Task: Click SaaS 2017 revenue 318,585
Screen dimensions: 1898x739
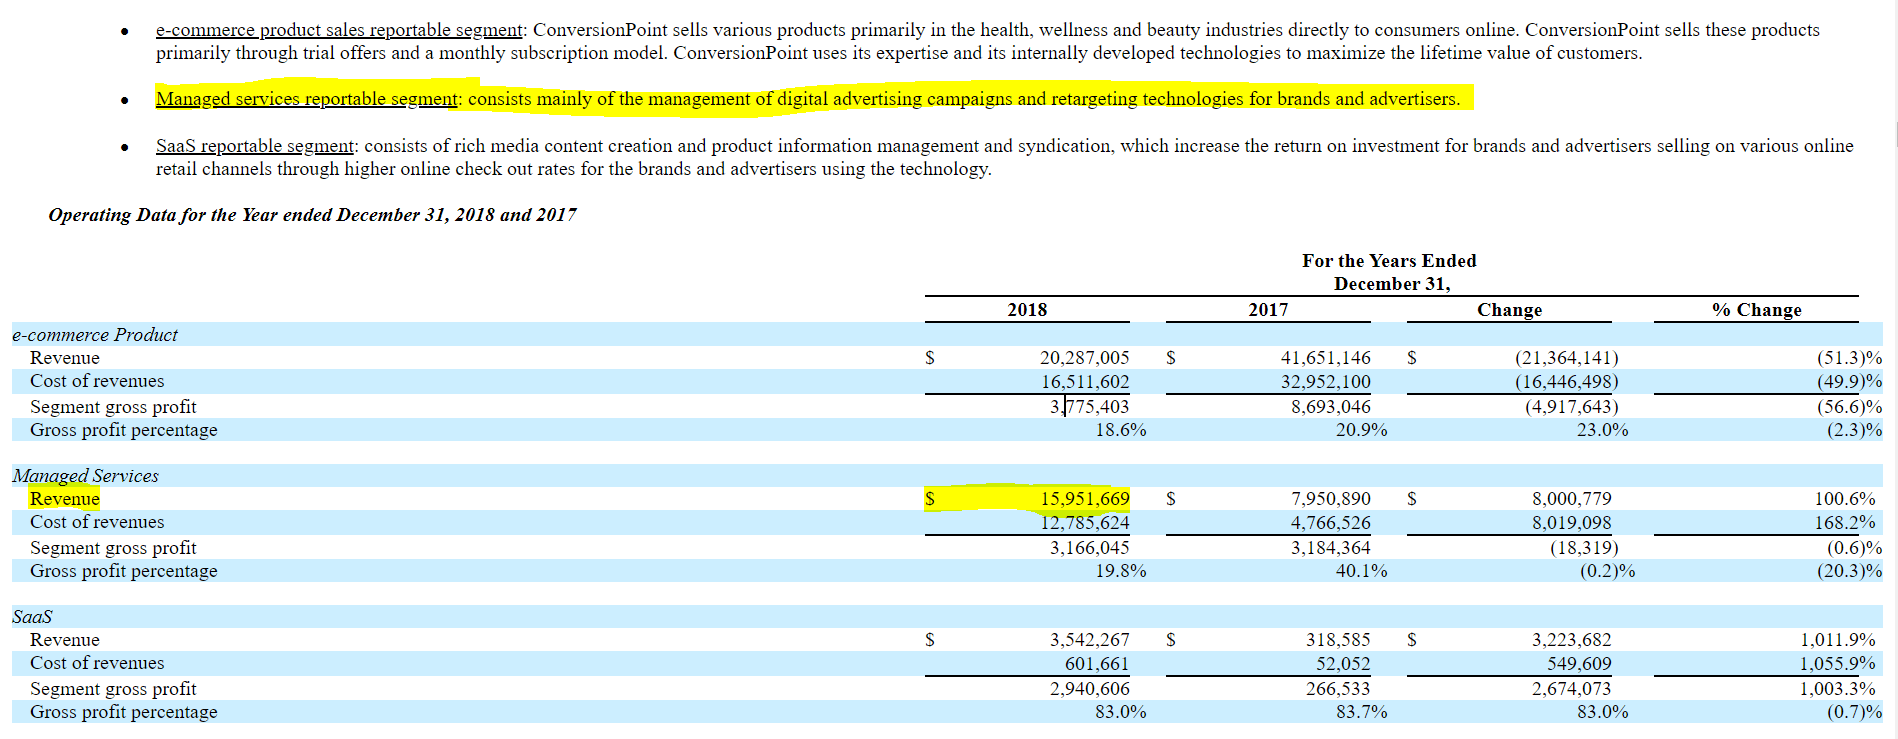Action: pyautogui.click(x=1338, y=640)
